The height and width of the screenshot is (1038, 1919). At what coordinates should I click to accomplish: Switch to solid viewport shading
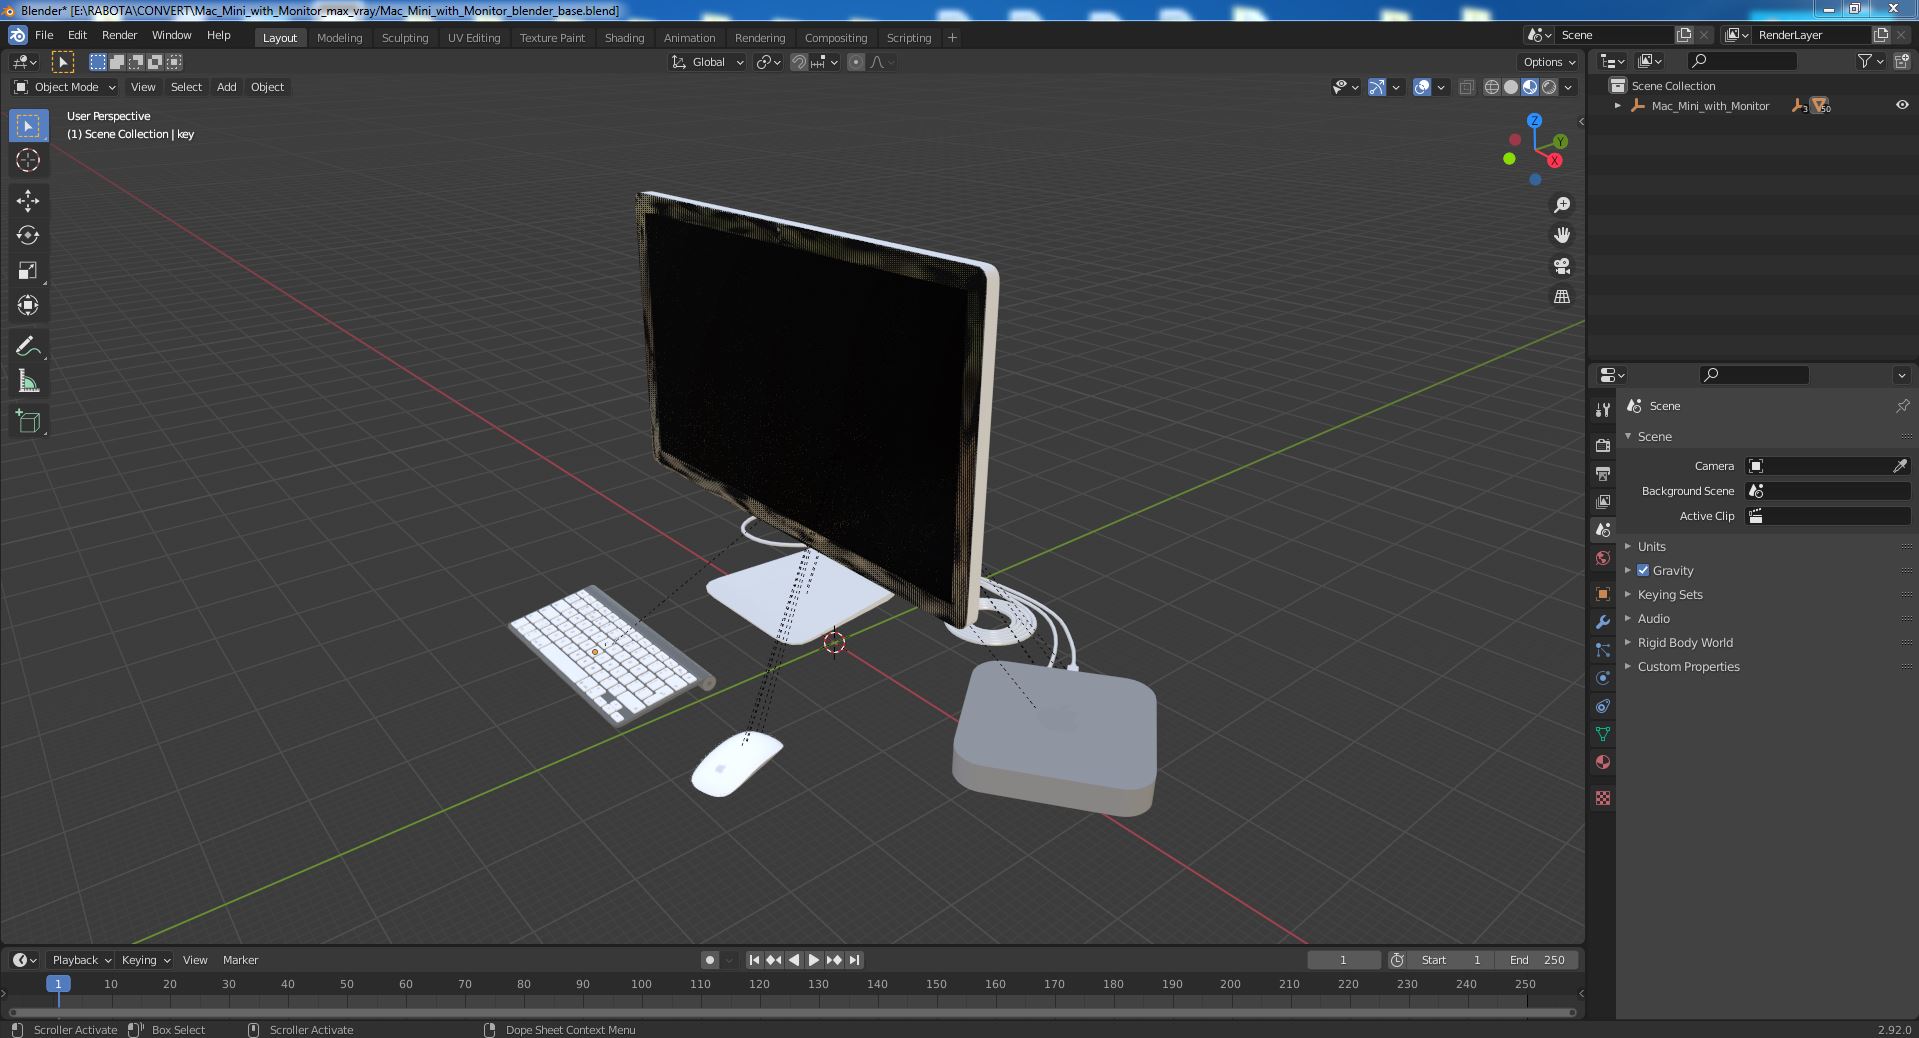pyautogui.click(x=1511, y=87)
